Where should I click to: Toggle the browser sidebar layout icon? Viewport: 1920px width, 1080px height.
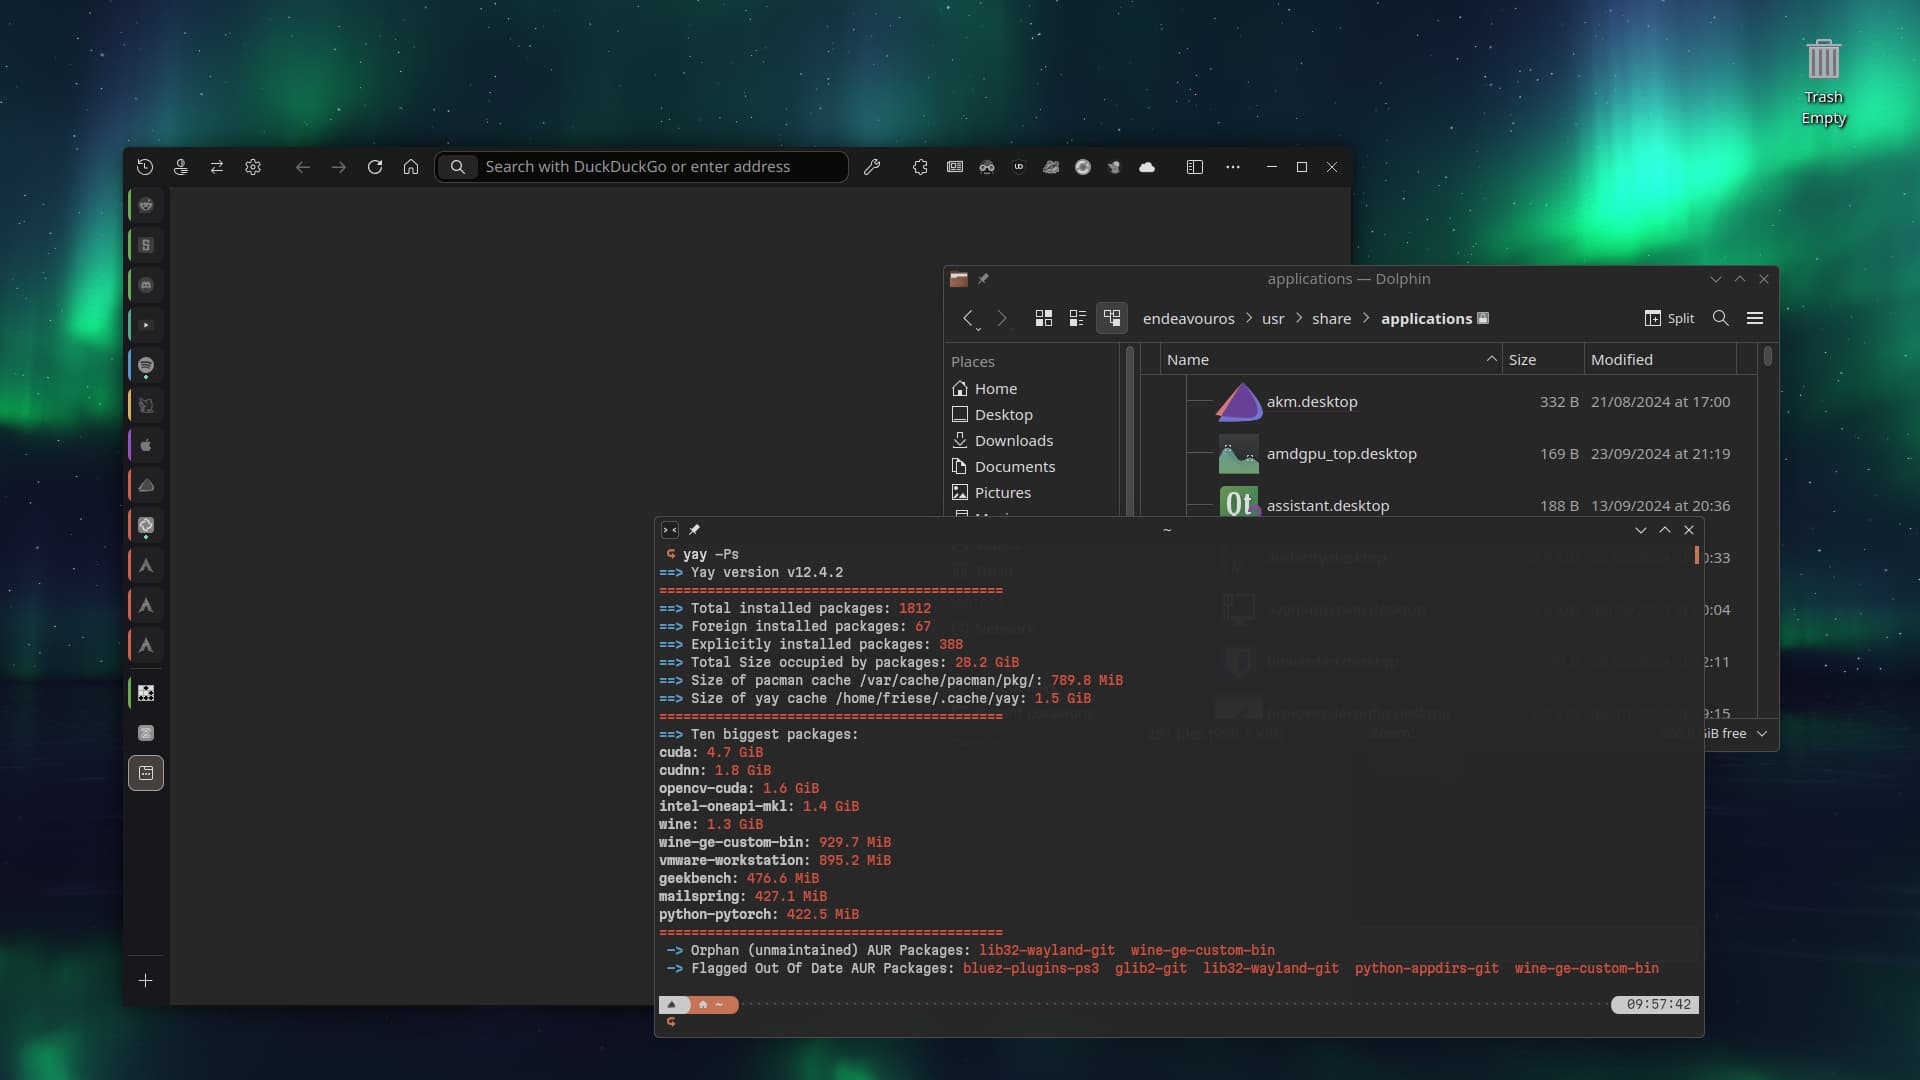(1195, 167)
